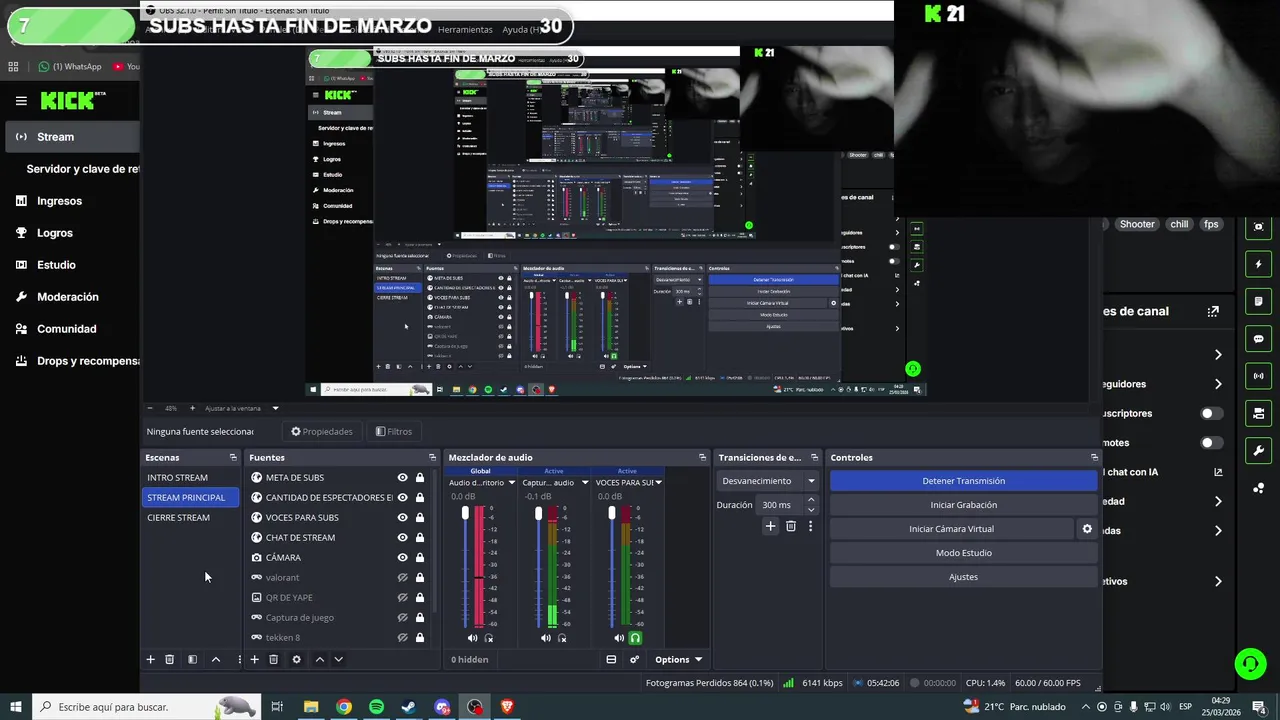Click Iniciar Cámara Virtual button
This screenshot has width=1280, height=720.
point(951,529)
